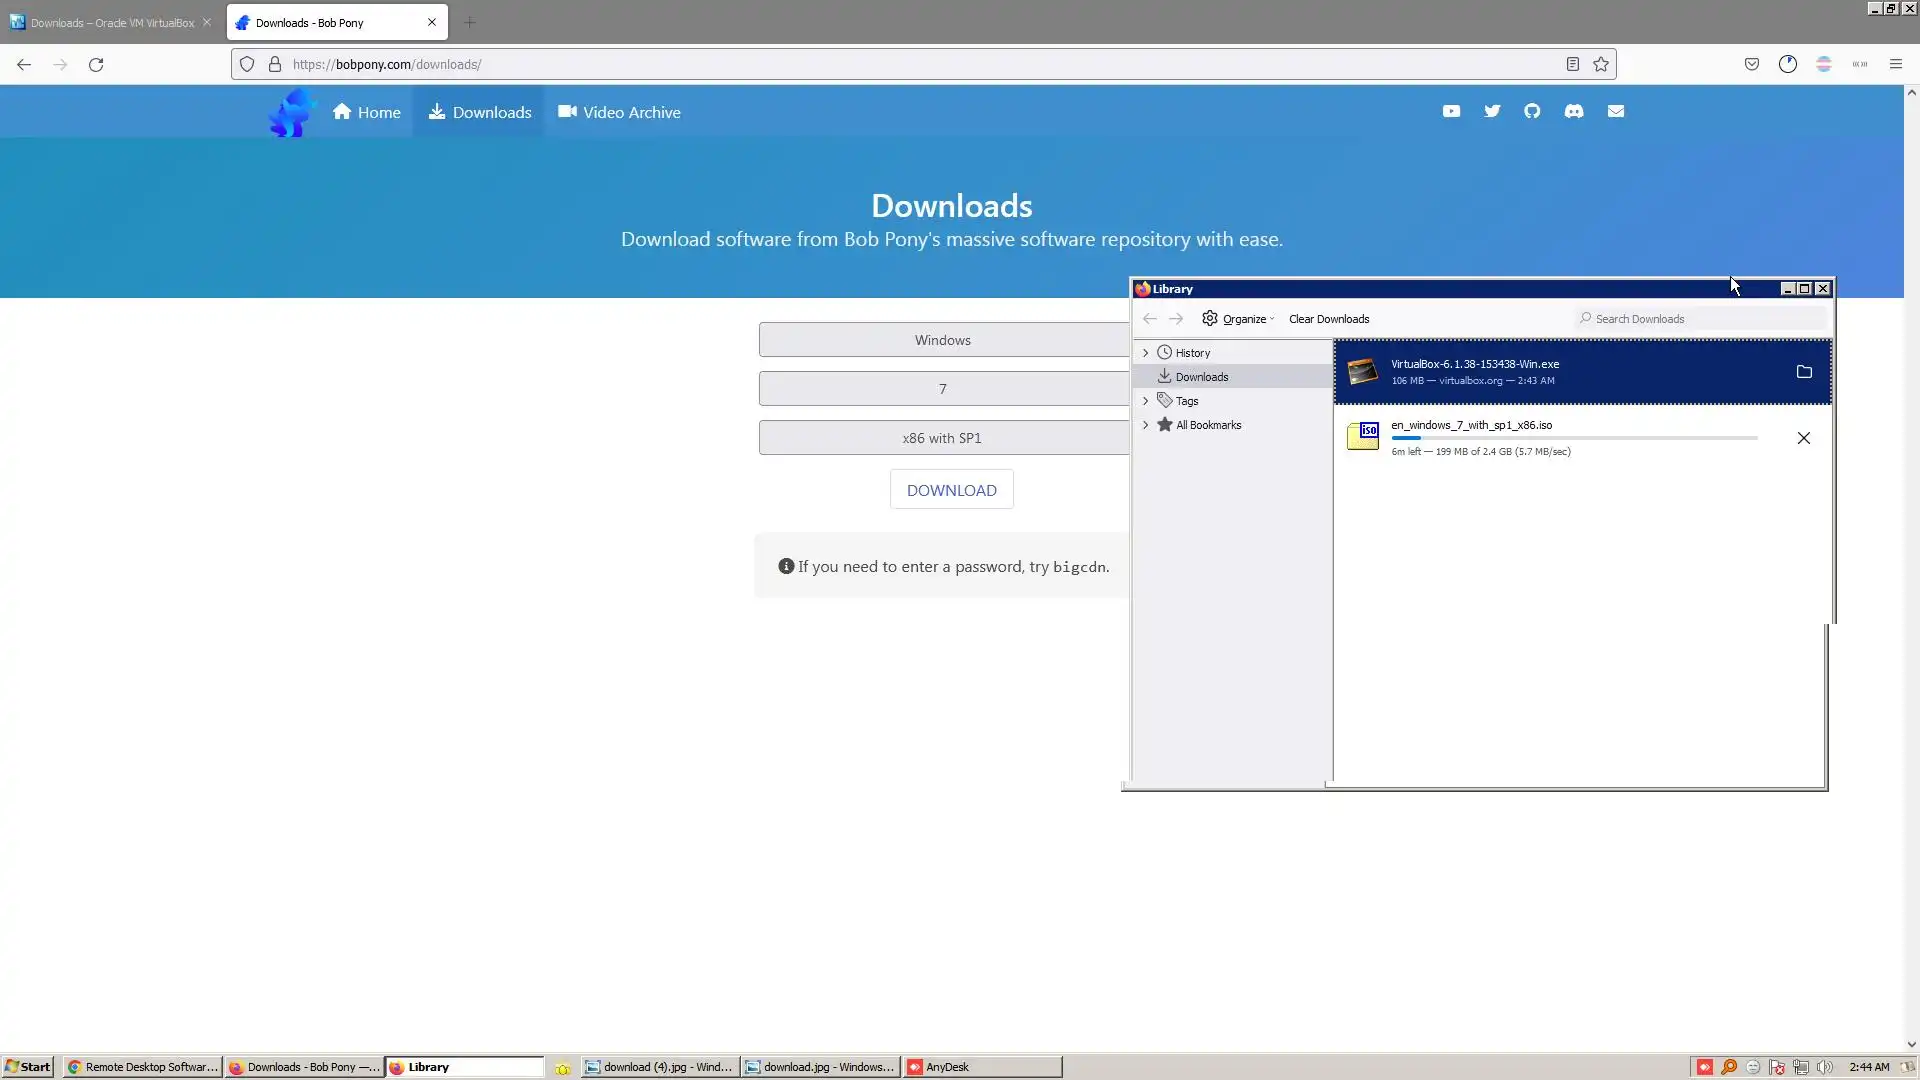Bookmark this page with the star icon
This screenshot has height=1080, width=1920.
[1601, 64]
